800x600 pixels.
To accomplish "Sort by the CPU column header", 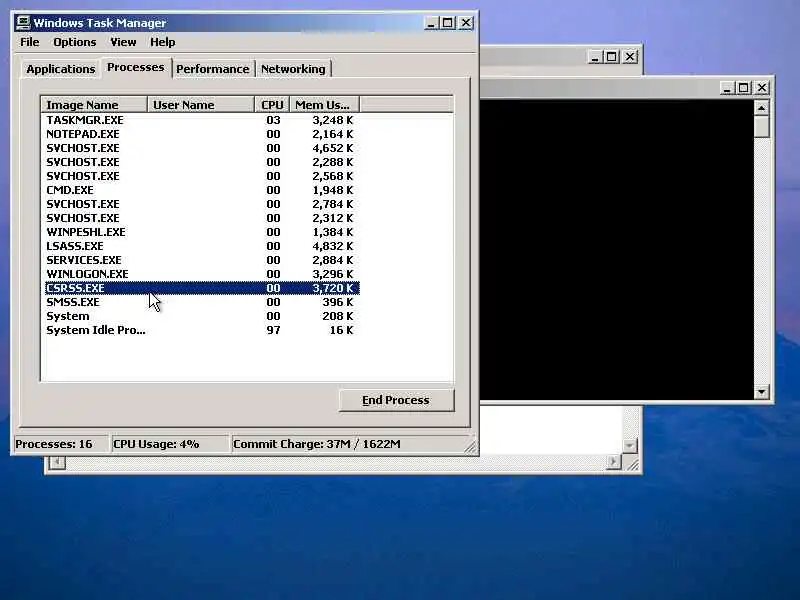I will point(272,105).
